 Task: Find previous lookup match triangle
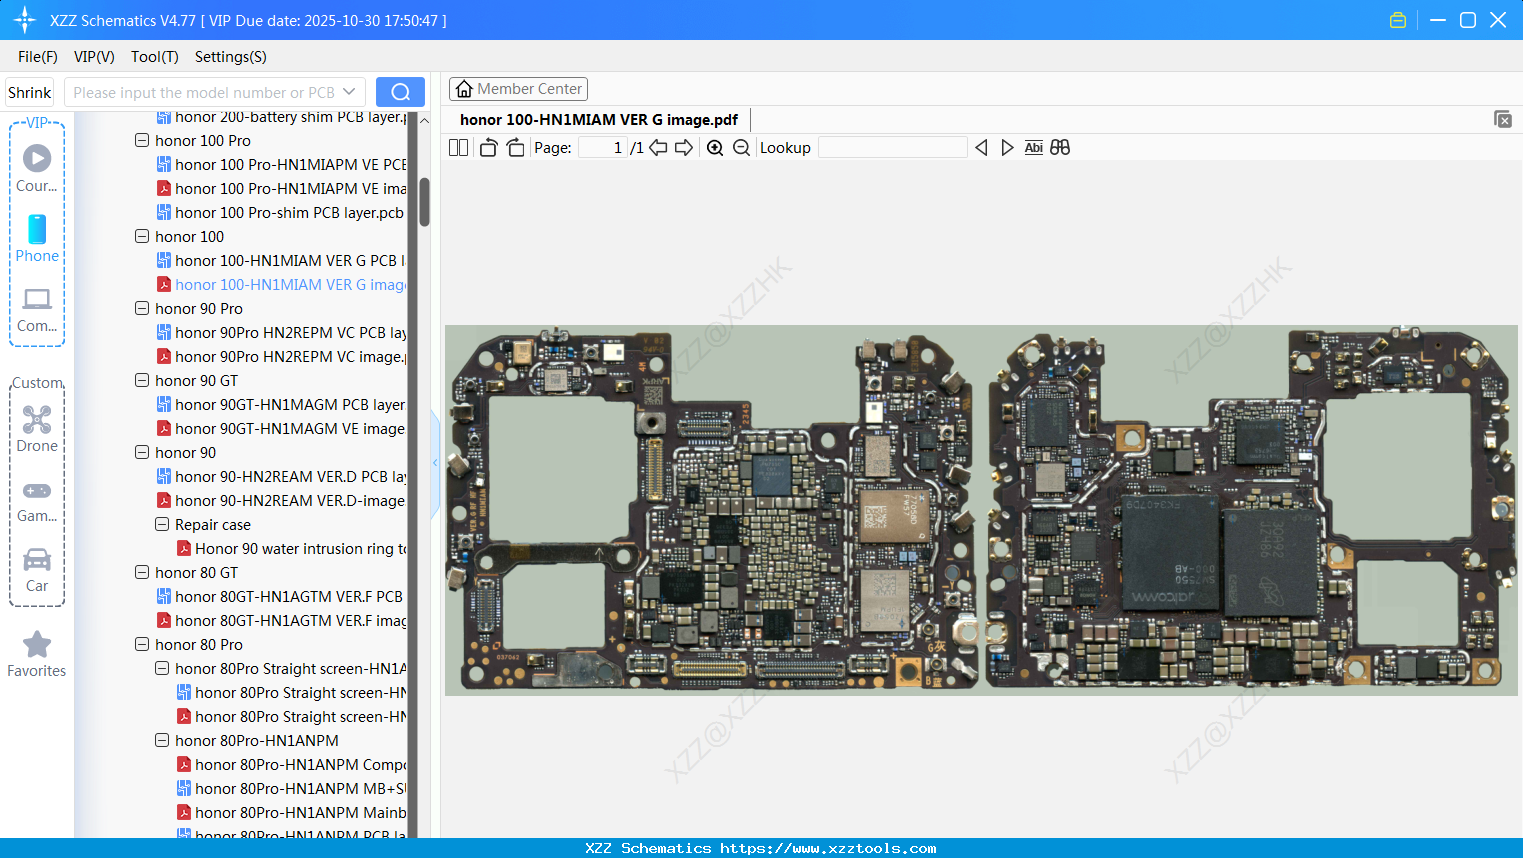coord(981,148)
